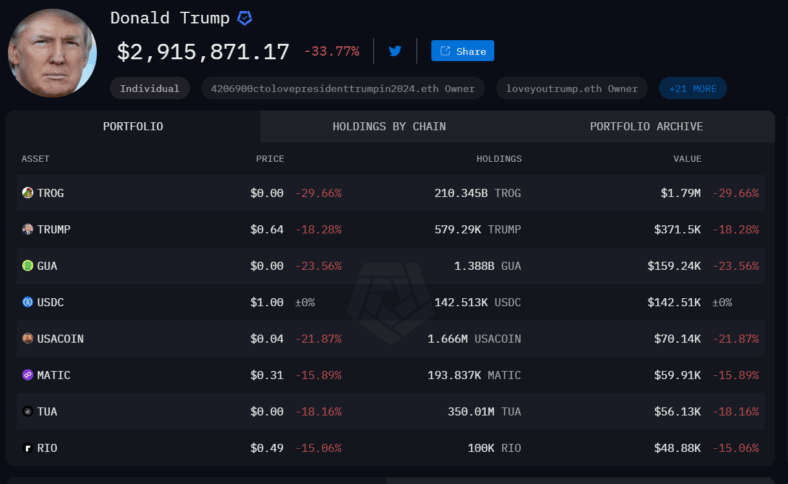Screen dimensions: 788x484
Task: Click the 142.513K USDC holdings cell
Action: (477, 302)
